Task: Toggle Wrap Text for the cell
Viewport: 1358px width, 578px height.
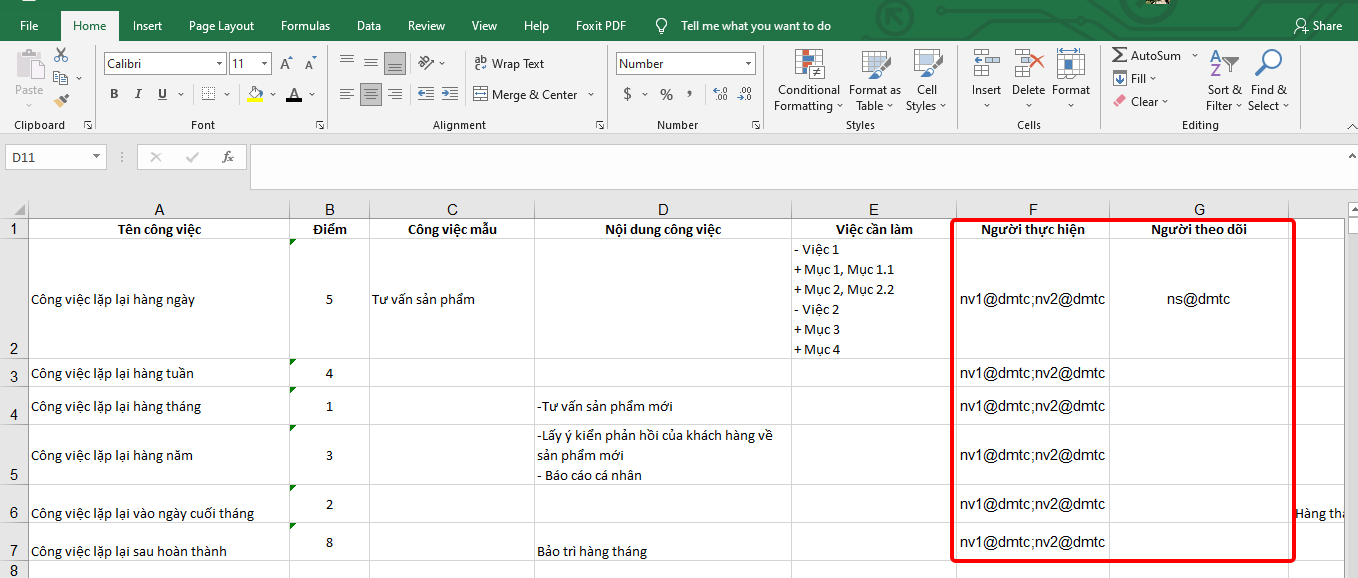Action: (x=509, y=64)
